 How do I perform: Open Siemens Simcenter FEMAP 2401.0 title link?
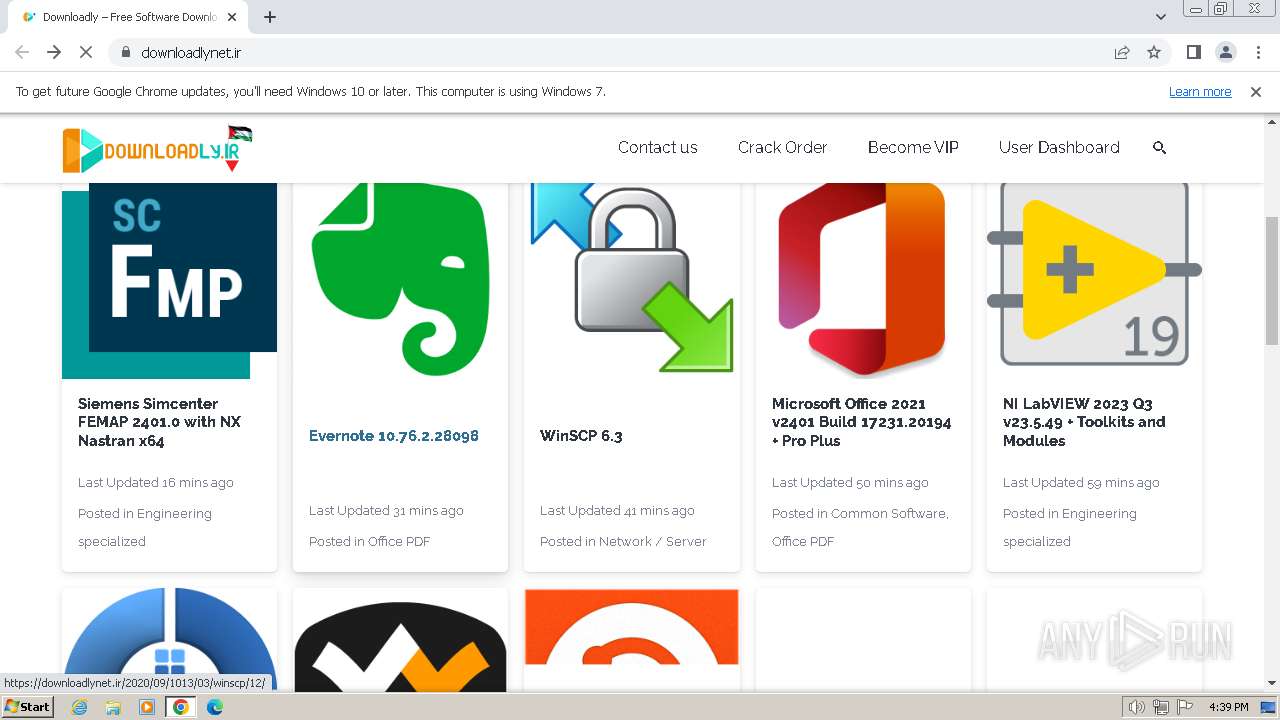click(160, 422)
